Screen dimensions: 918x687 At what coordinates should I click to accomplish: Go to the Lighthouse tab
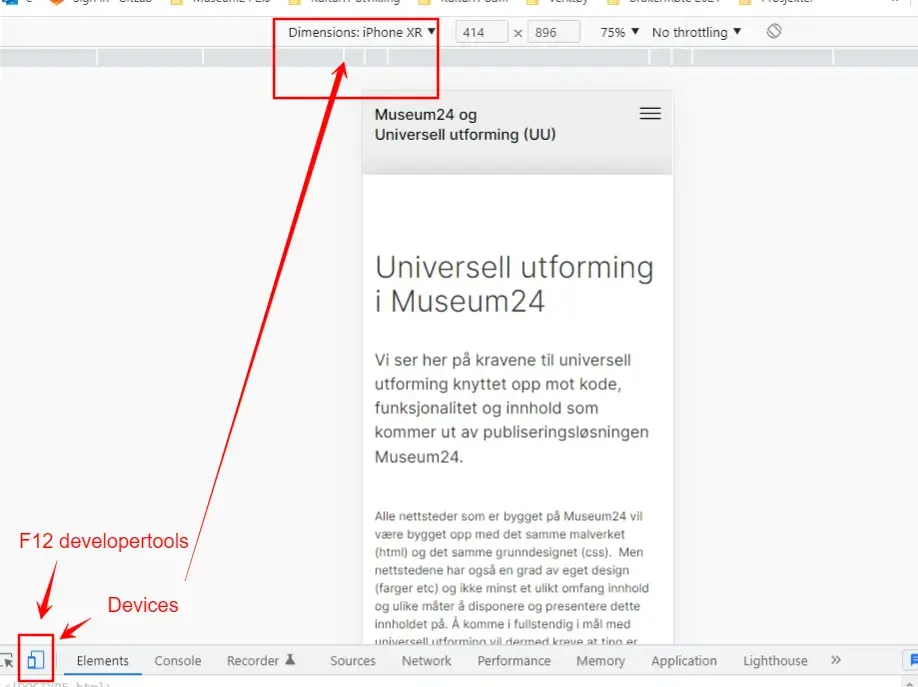click(775, 661)
